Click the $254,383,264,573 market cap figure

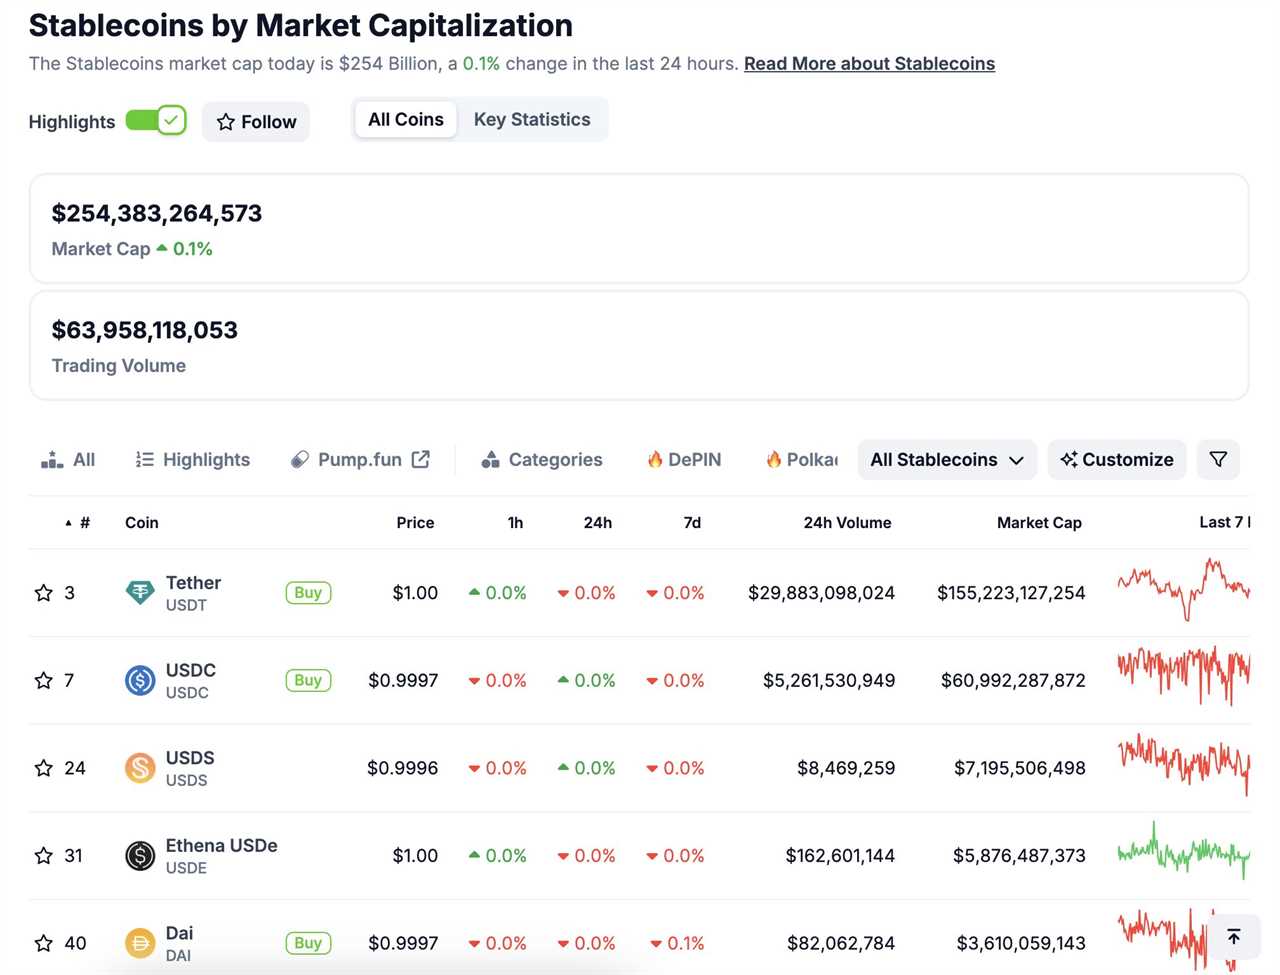pyautogui.click(x=157, y=213)
